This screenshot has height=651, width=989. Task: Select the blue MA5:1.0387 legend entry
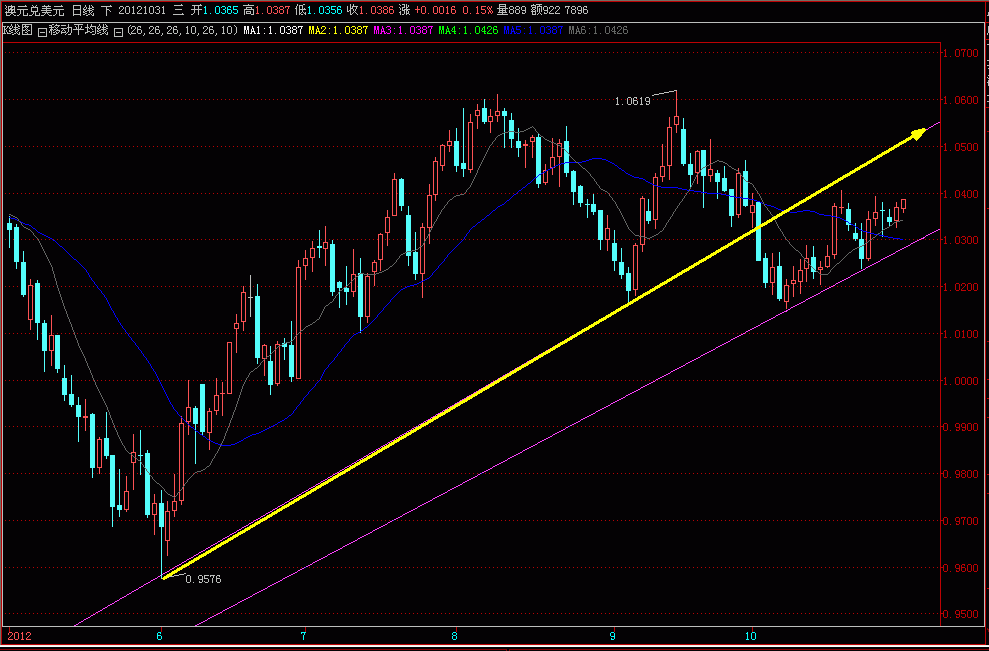[533, 30]
